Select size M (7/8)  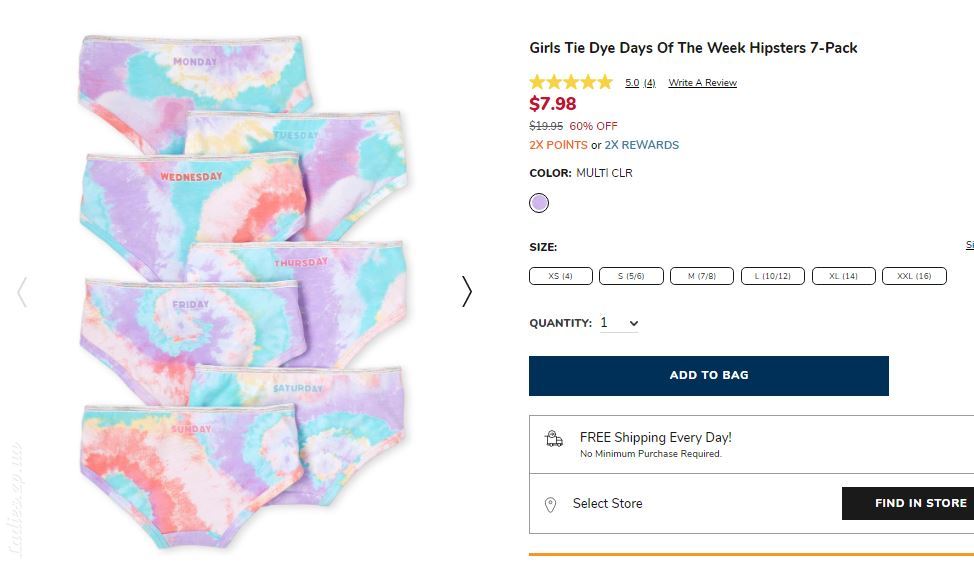(702, 276)
